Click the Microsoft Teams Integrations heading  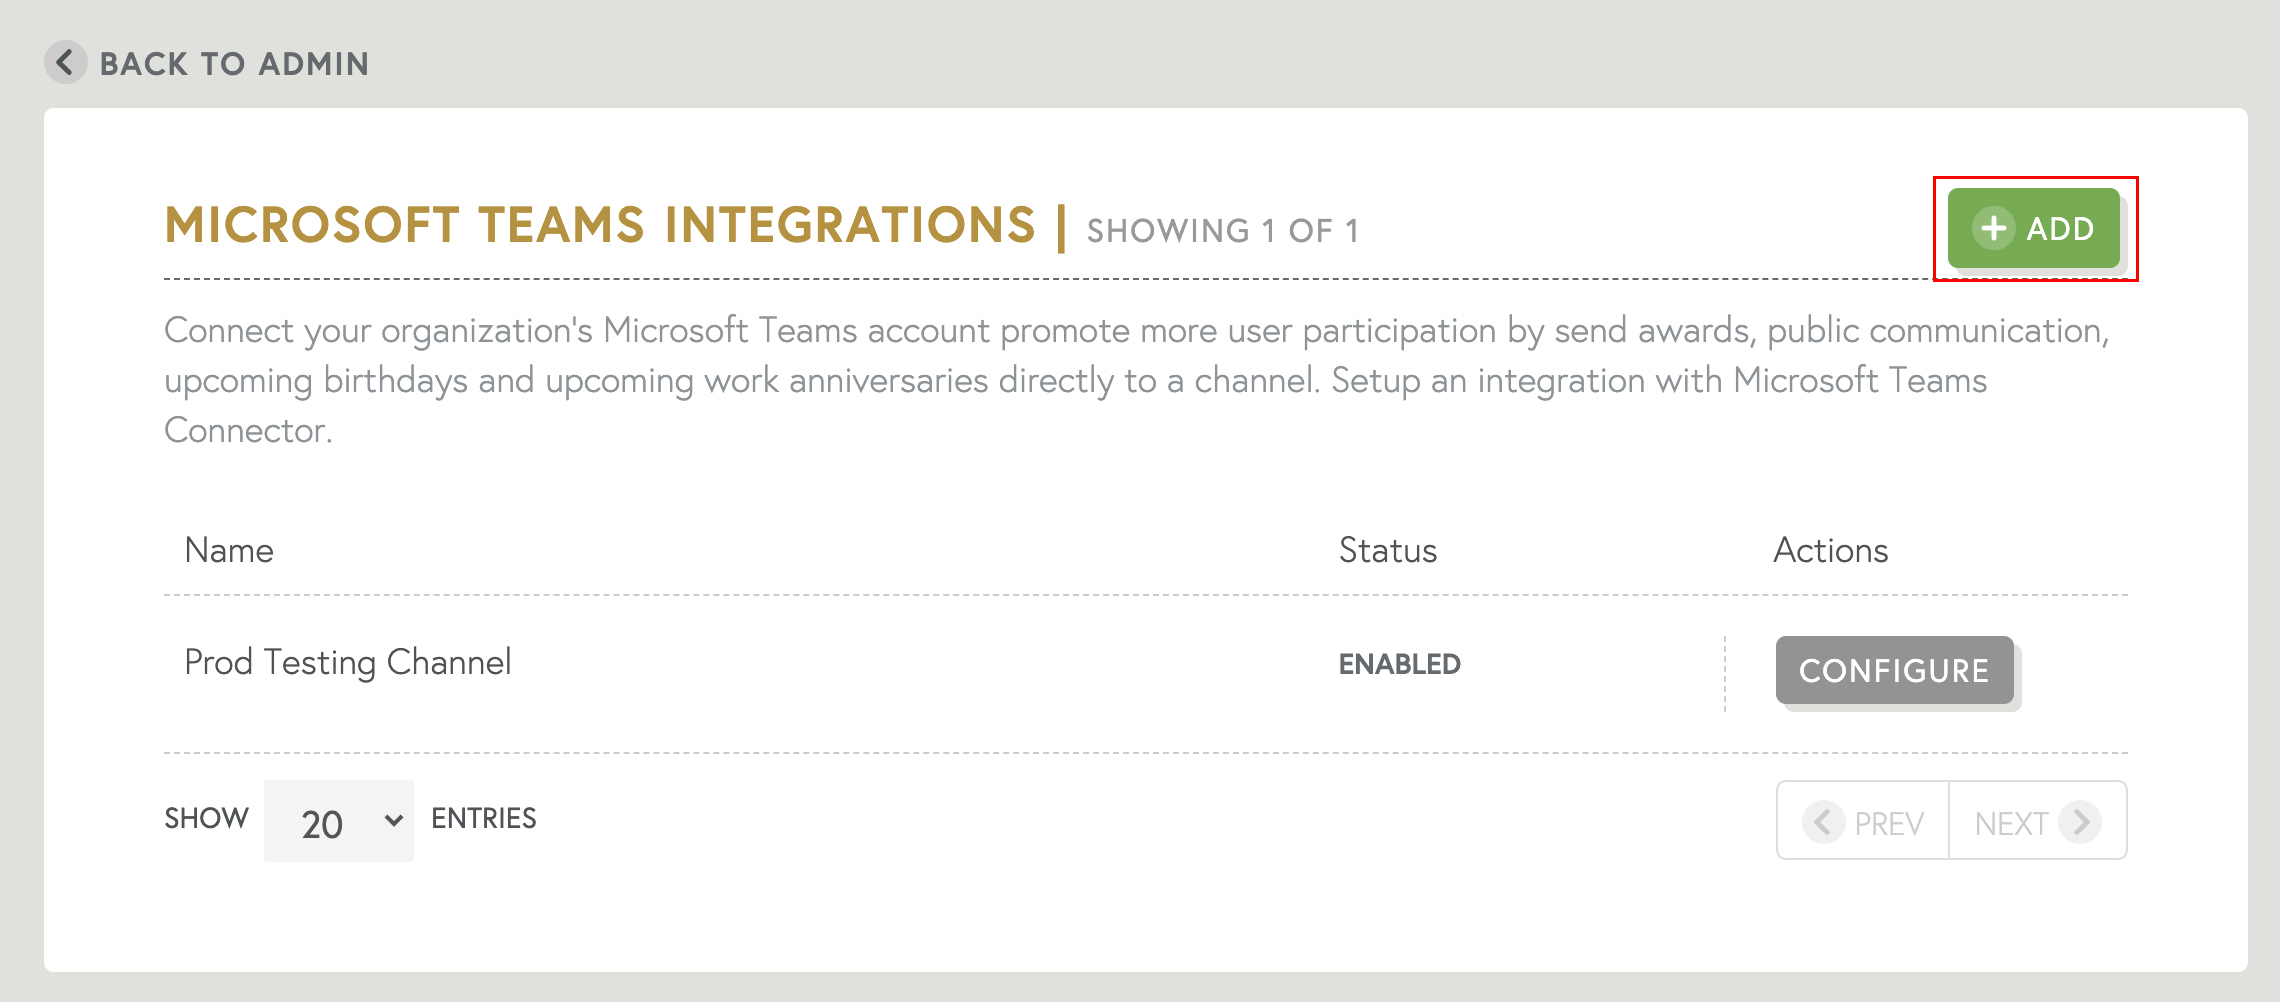(600, 225)
